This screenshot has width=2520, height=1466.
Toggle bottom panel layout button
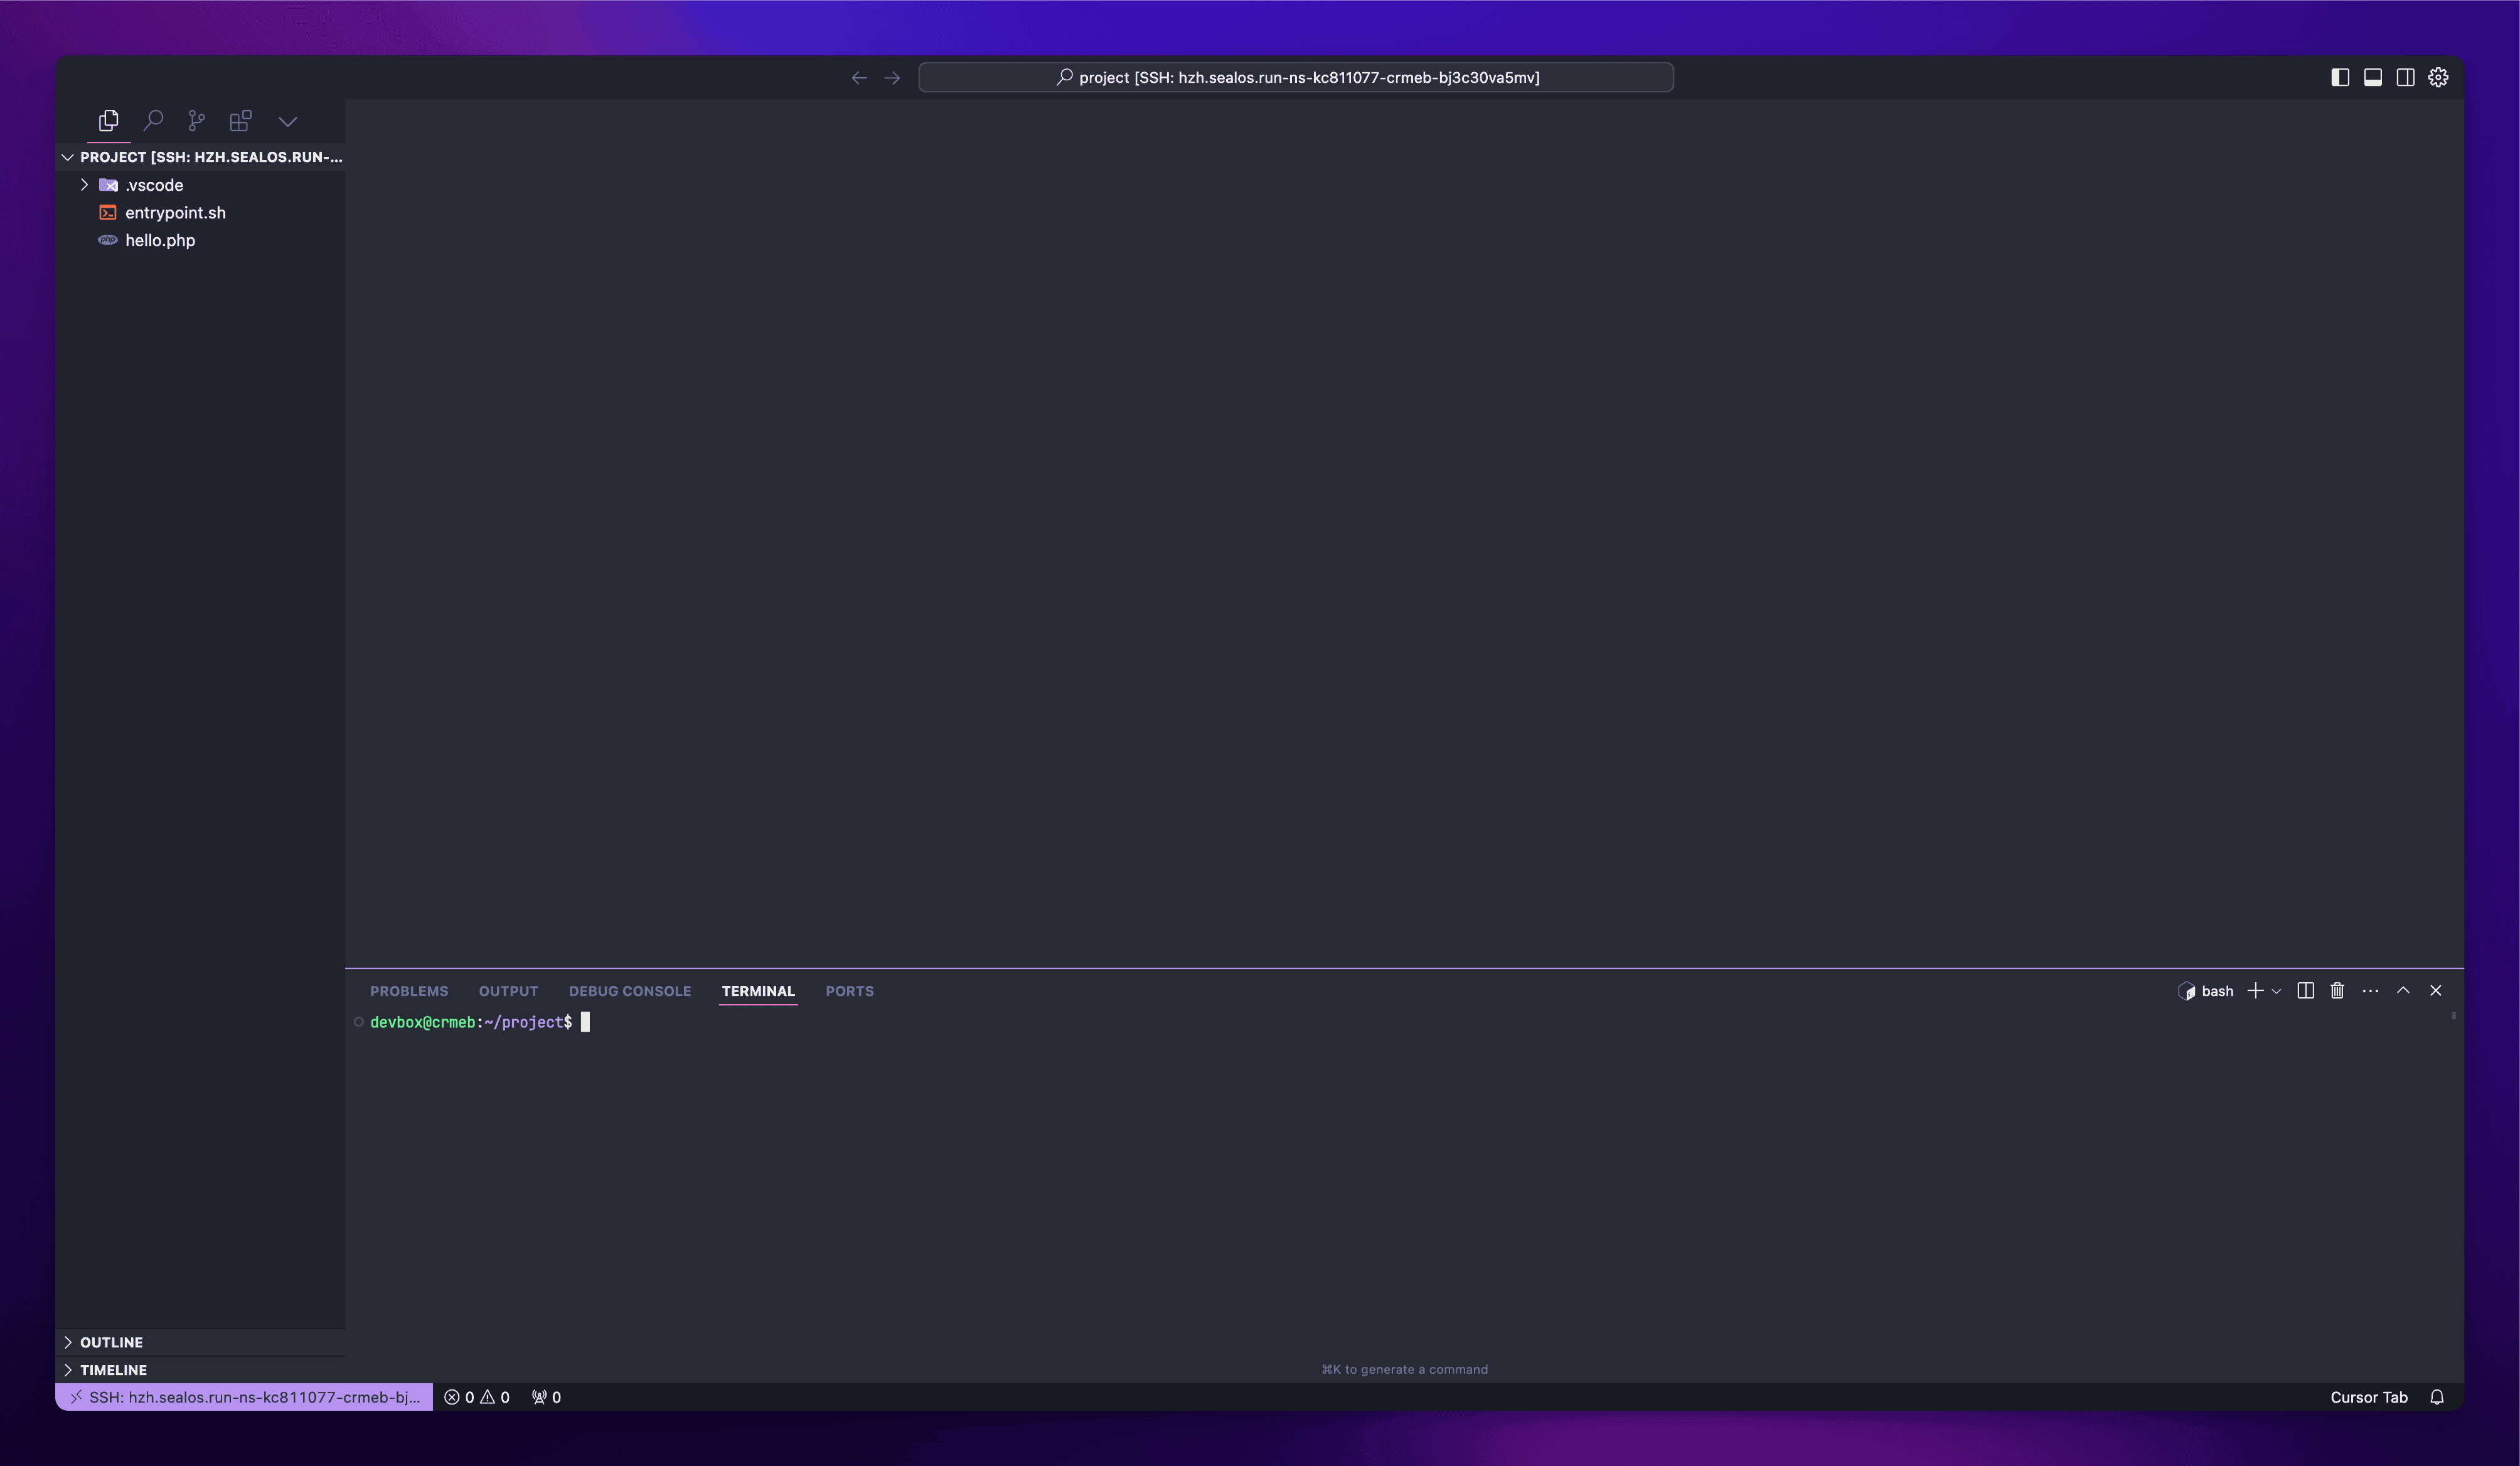(2373, 77)
